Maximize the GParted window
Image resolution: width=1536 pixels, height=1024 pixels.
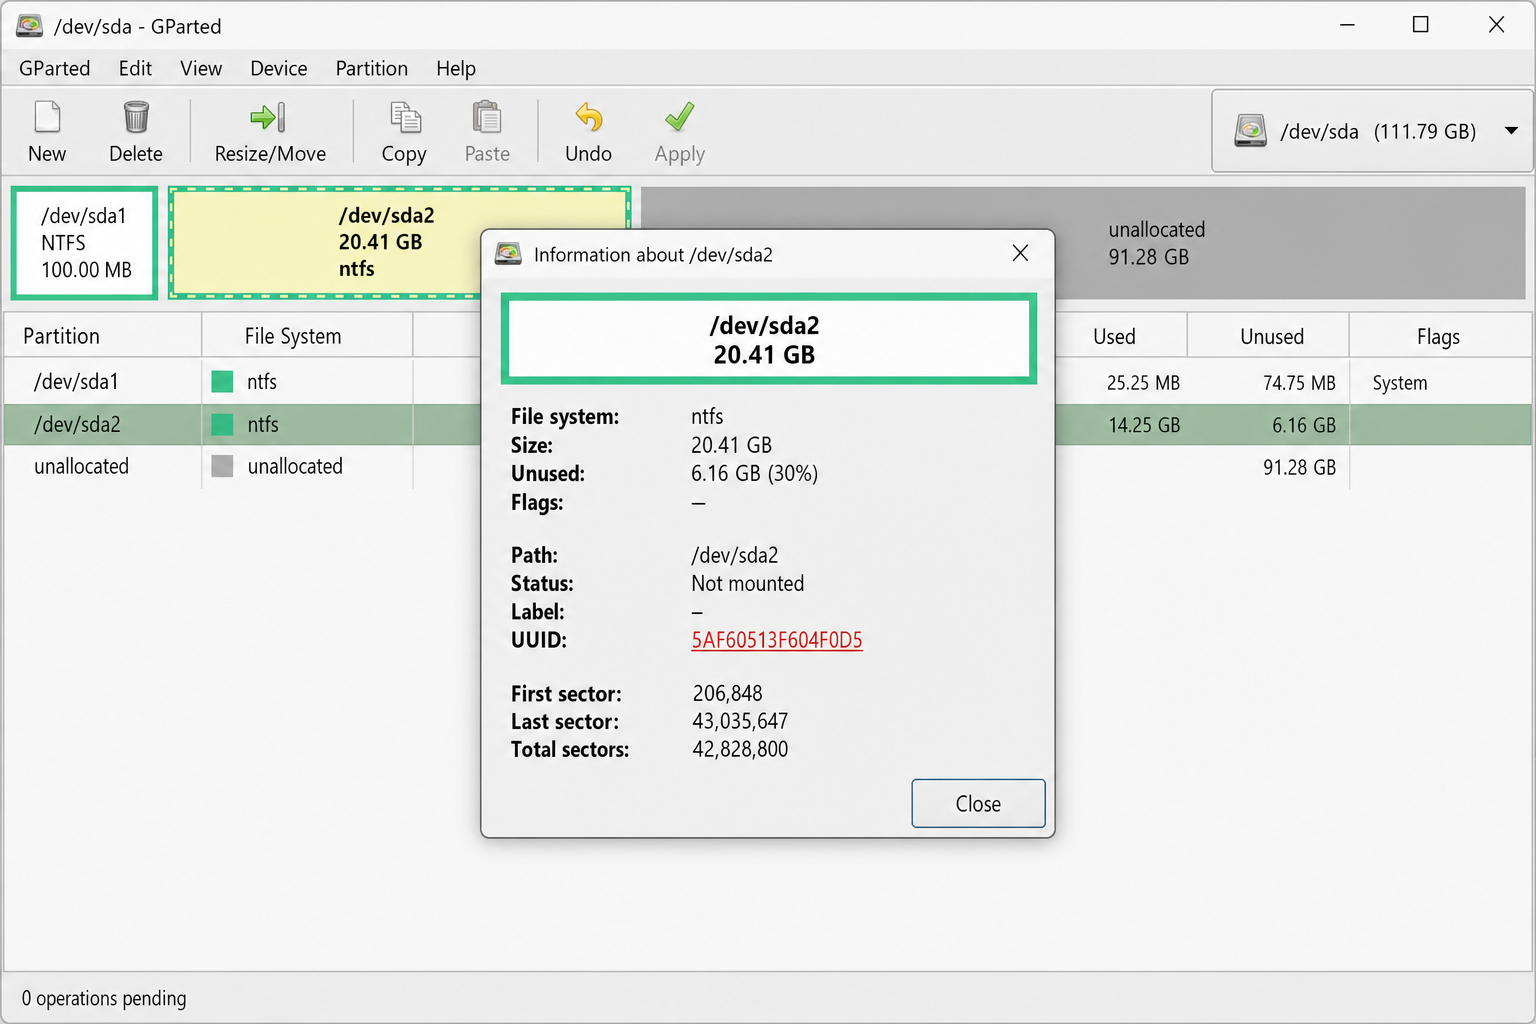[x=1420, y=25]
